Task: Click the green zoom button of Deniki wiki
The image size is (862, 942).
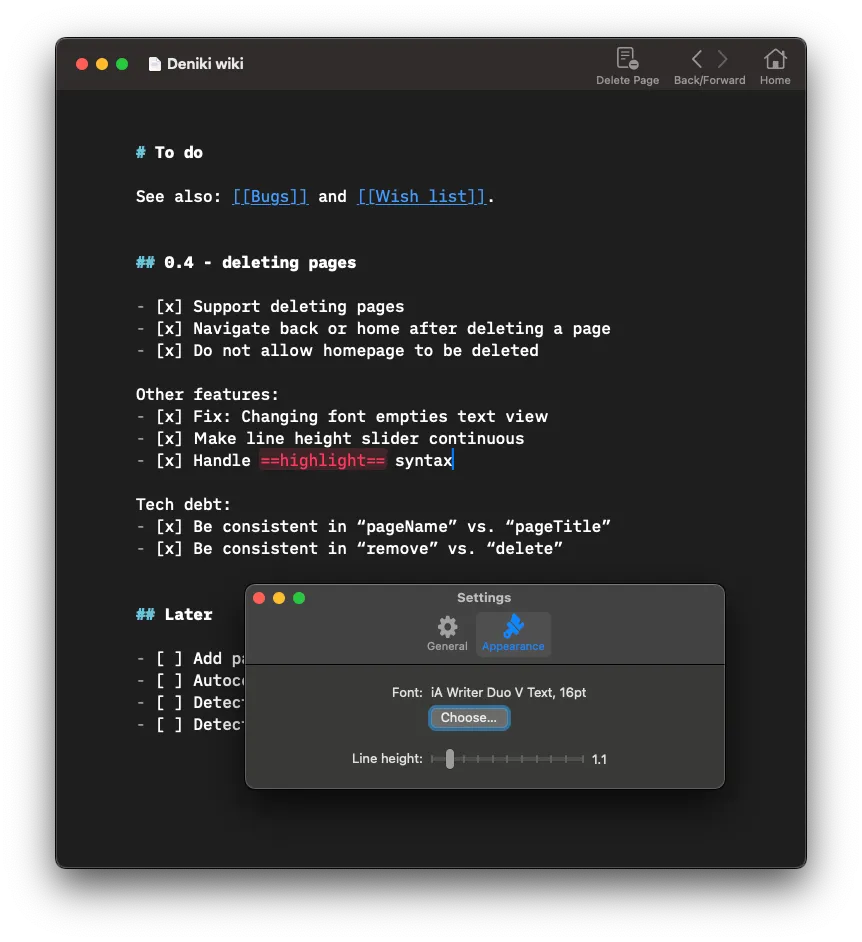Action: (x=122, y=64)
